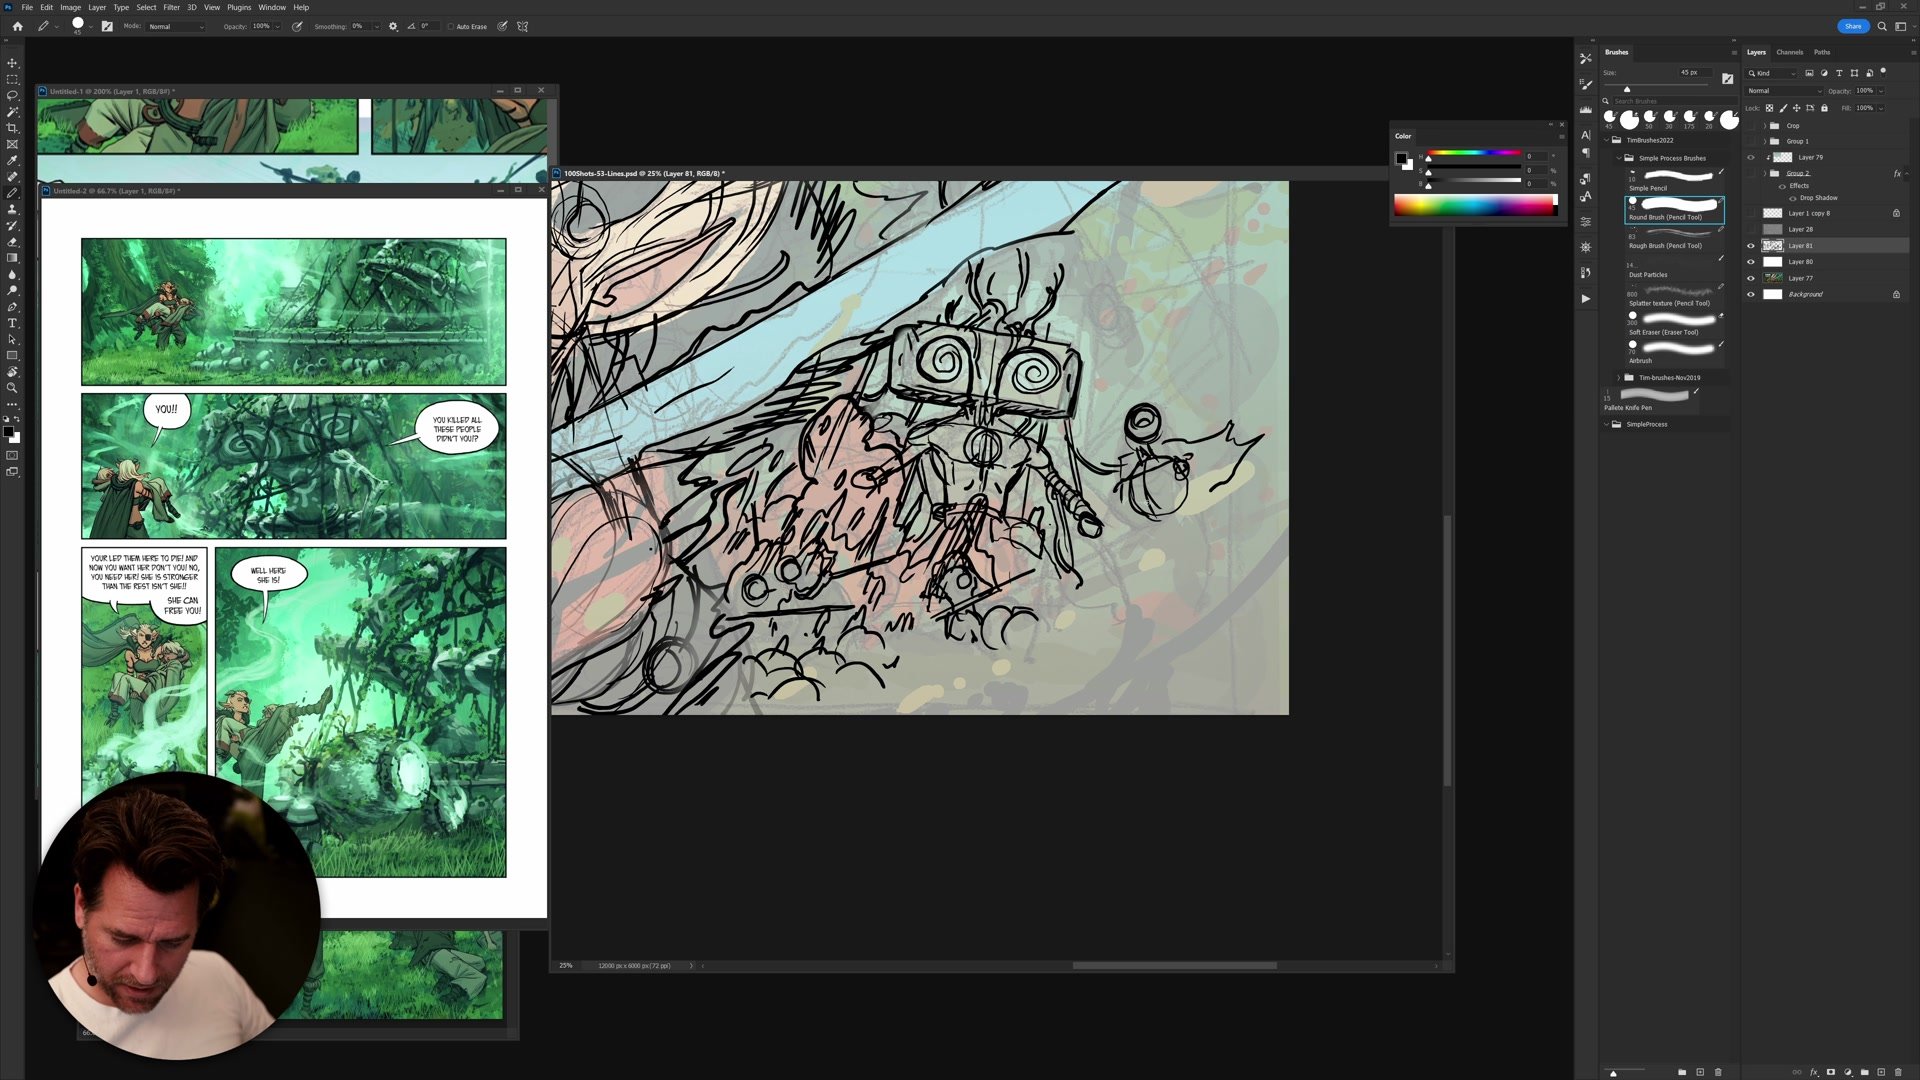Select the Lasso tool
The width and height of the screenshot is (1920, 1080).
coord(12,95)
